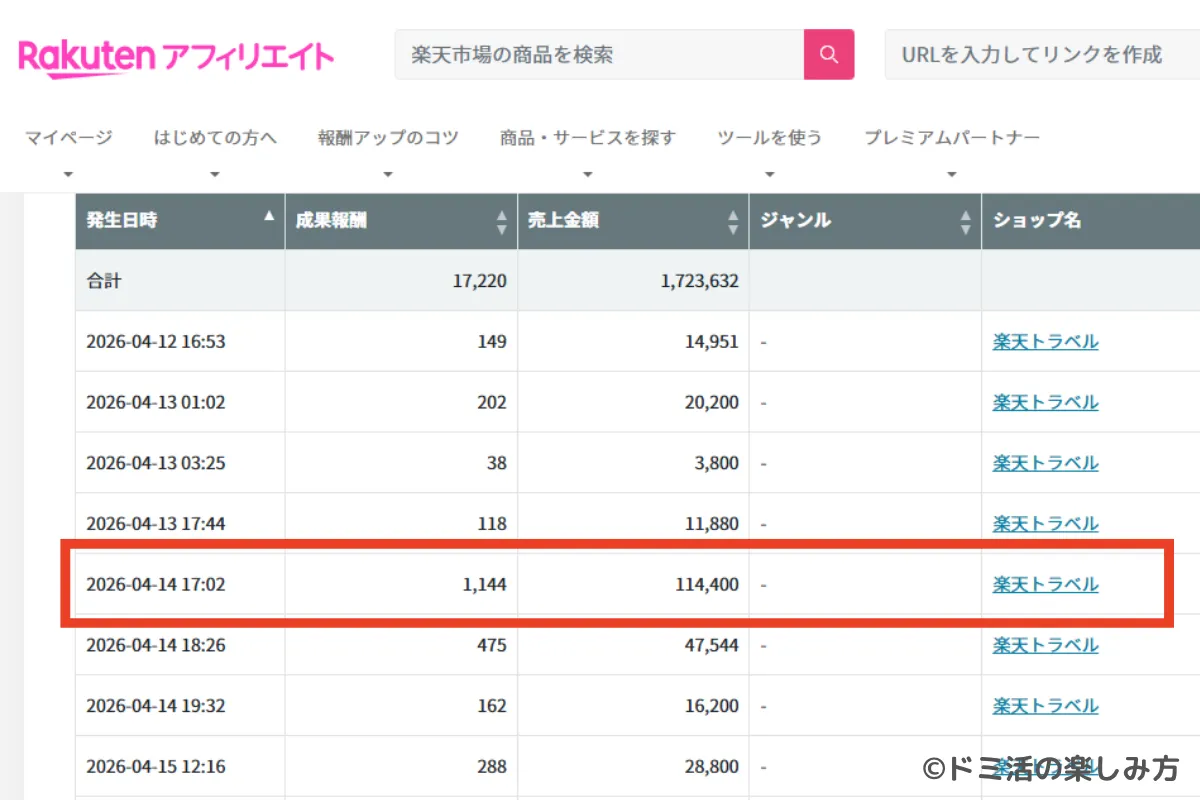Open the プレミアムパートナー menu
Screen dimensions: 1200x800
tap(952, 138)
